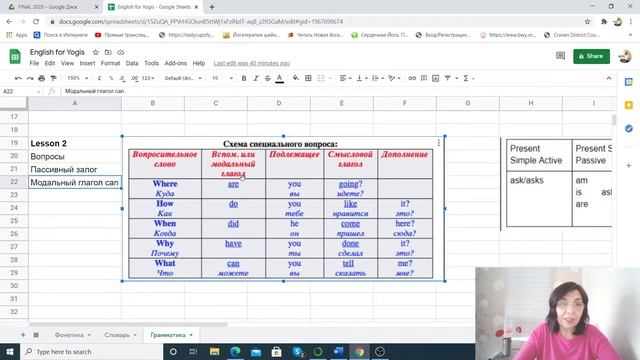Insert a chart
Screen dimensions: 640x360
[436, 78]
